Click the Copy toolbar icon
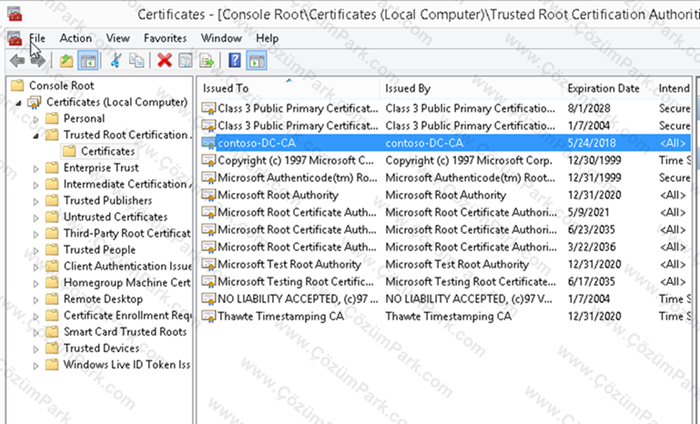 (137, 60)
